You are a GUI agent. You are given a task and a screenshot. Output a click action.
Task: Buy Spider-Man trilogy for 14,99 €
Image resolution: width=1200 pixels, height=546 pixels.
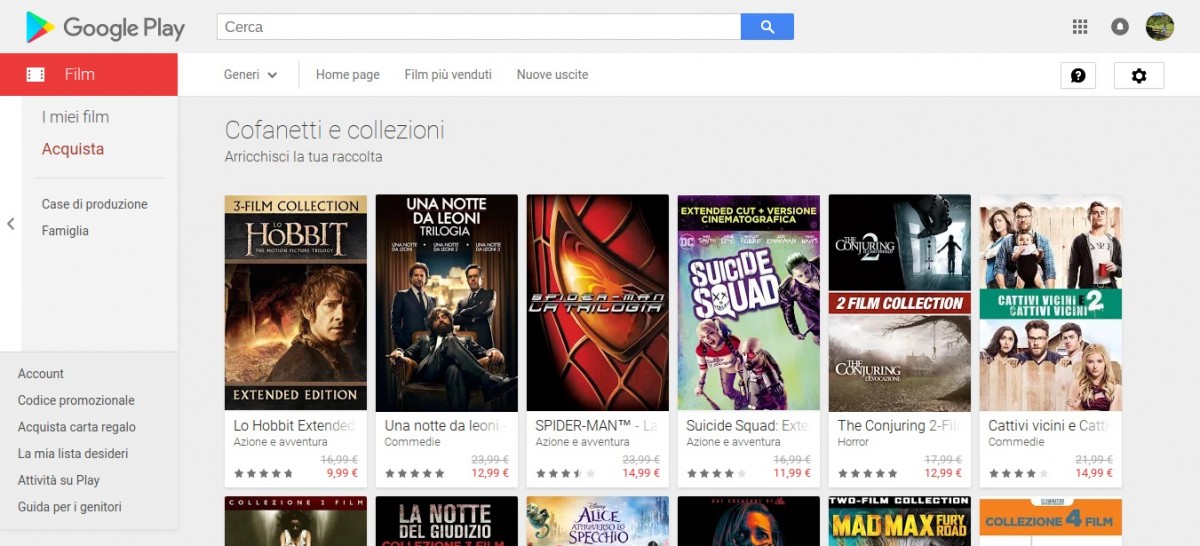pos(641,473)
